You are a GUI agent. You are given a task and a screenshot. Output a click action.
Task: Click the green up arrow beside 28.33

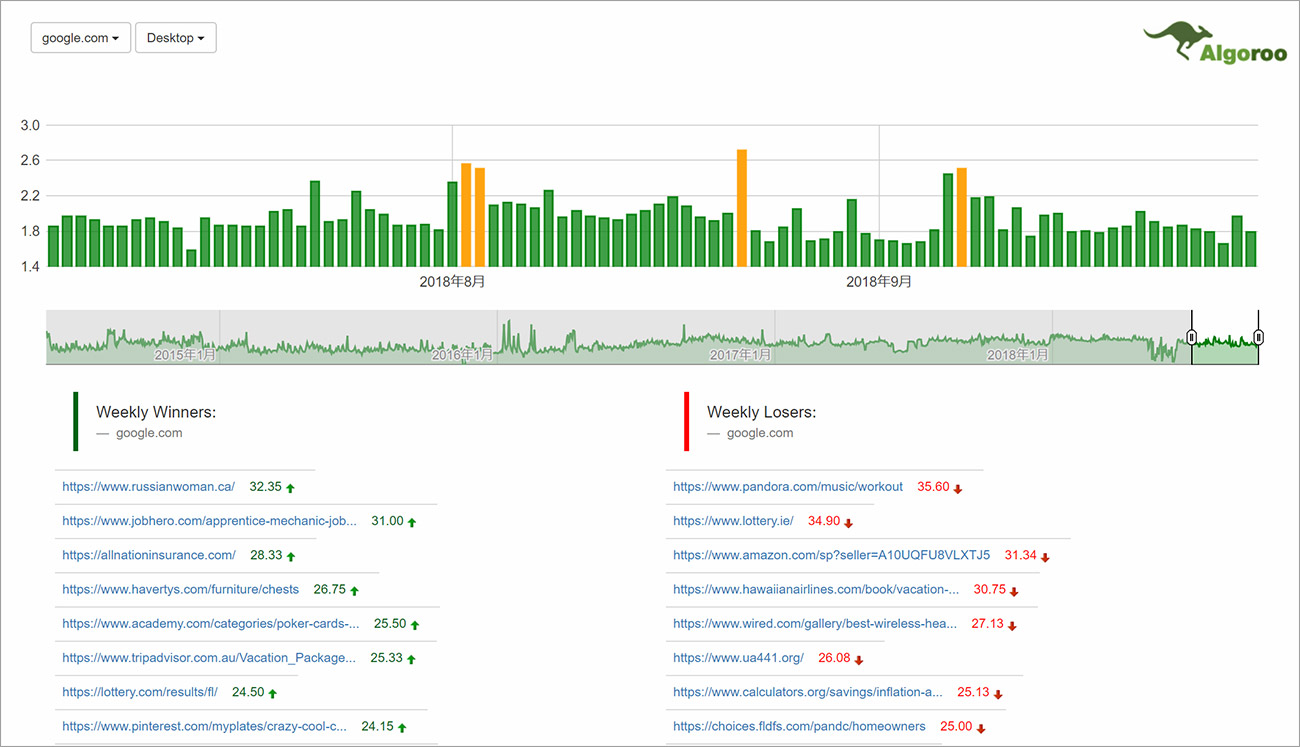(x=291, y=556)
